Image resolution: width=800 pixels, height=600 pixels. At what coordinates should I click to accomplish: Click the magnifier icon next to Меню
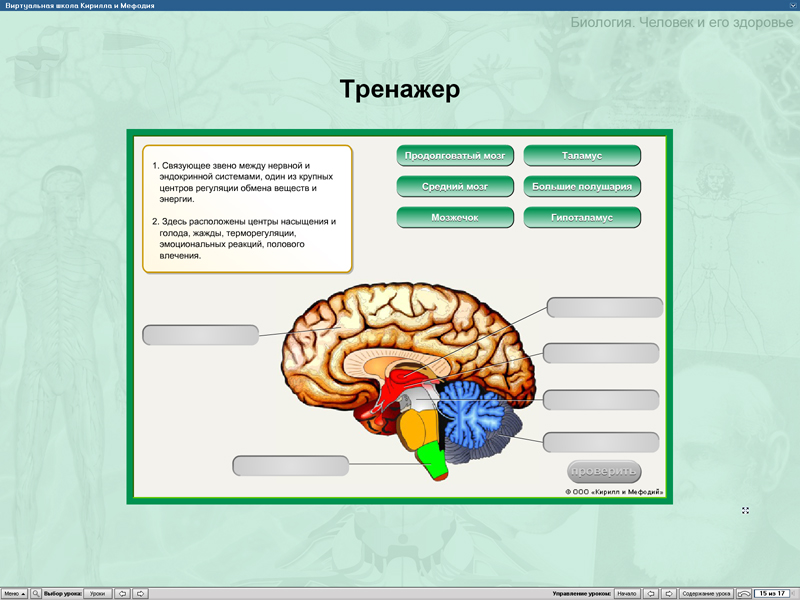[36, 593]
